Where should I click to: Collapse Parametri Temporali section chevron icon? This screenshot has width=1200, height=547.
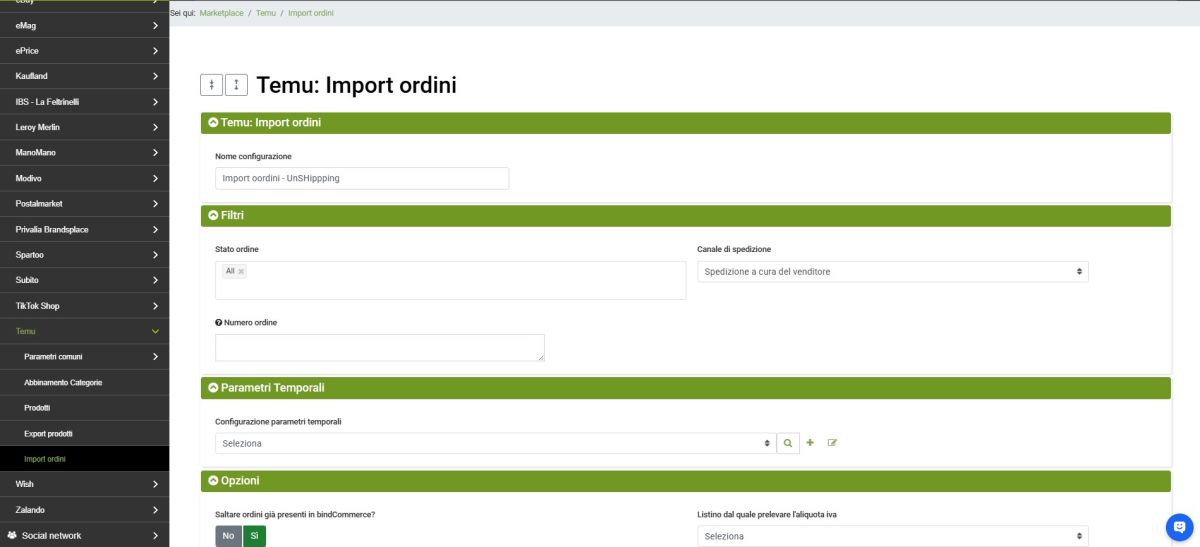213,388
